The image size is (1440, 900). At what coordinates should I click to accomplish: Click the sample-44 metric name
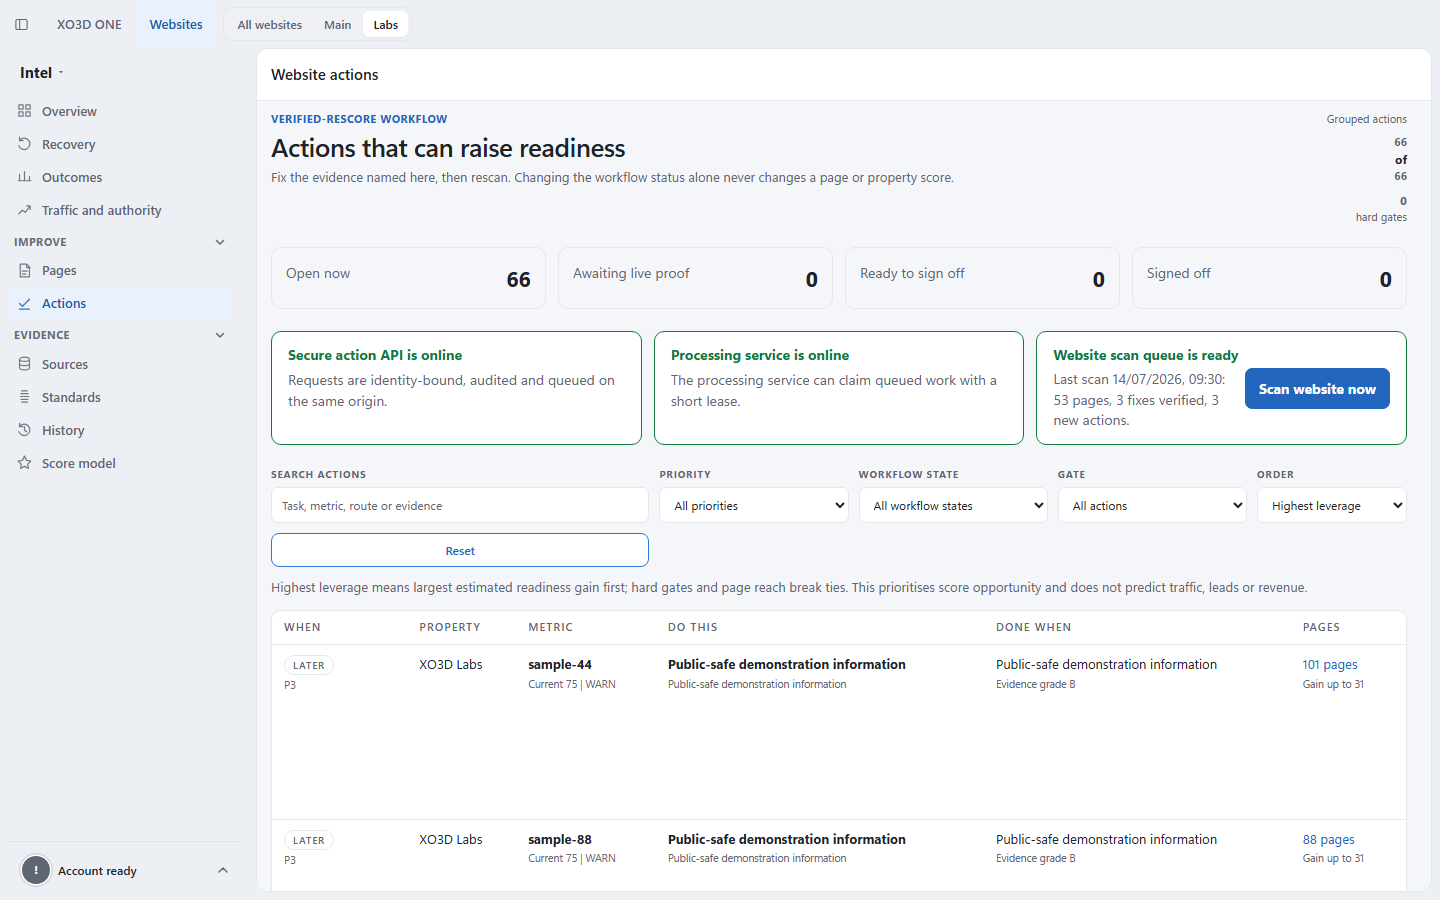560,664
